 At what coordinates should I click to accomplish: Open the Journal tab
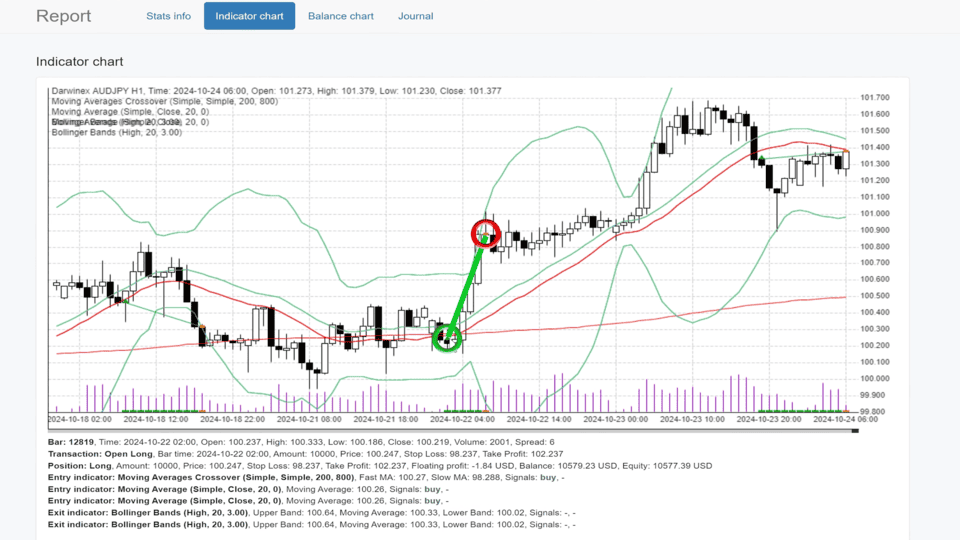(415, 16)
